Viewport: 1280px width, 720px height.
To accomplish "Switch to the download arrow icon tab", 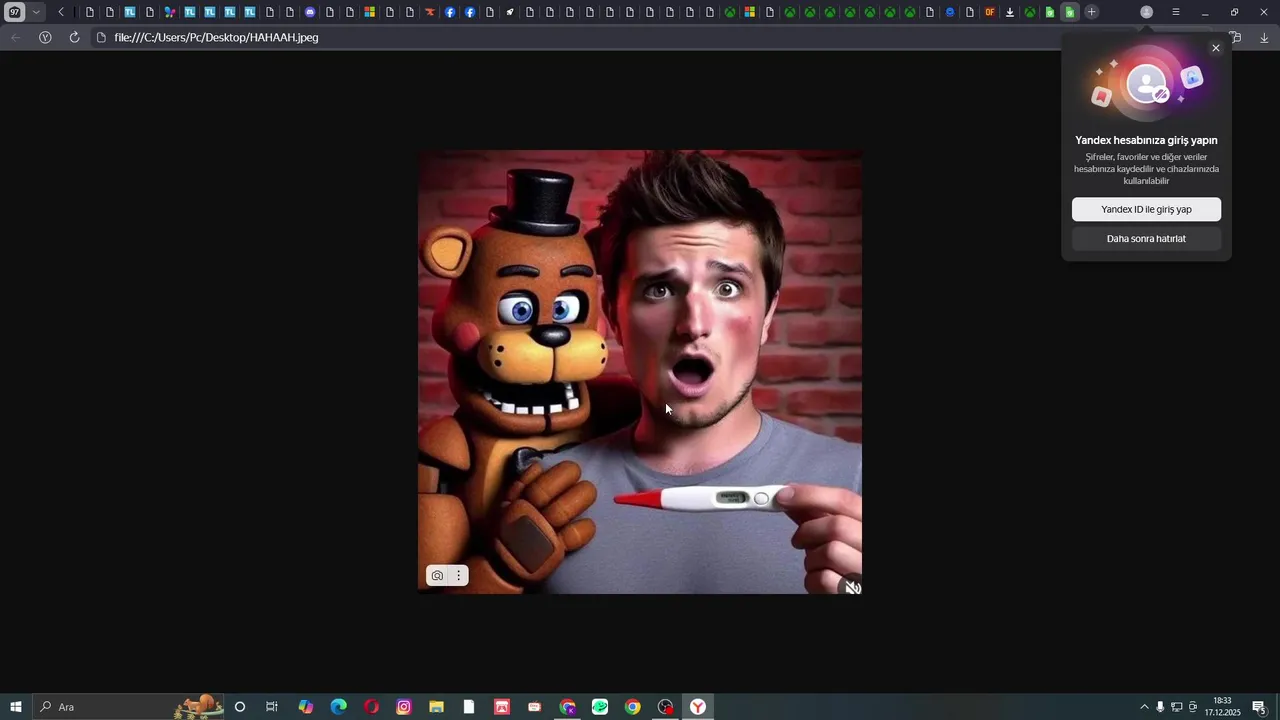I will pyautogui.click(x=1010, y=12).
